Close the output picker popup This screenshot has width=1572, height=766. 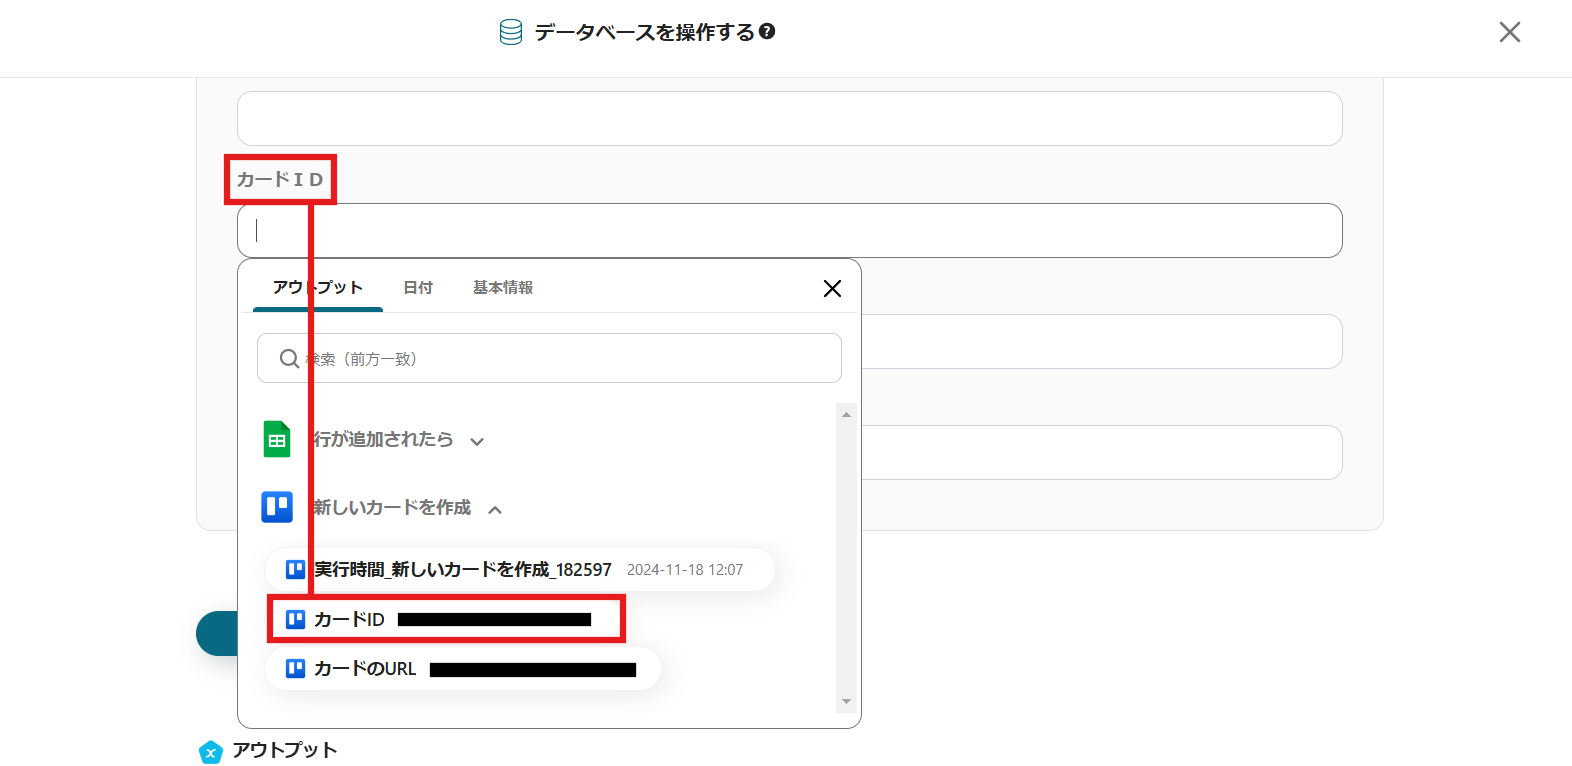click(832, 288)
